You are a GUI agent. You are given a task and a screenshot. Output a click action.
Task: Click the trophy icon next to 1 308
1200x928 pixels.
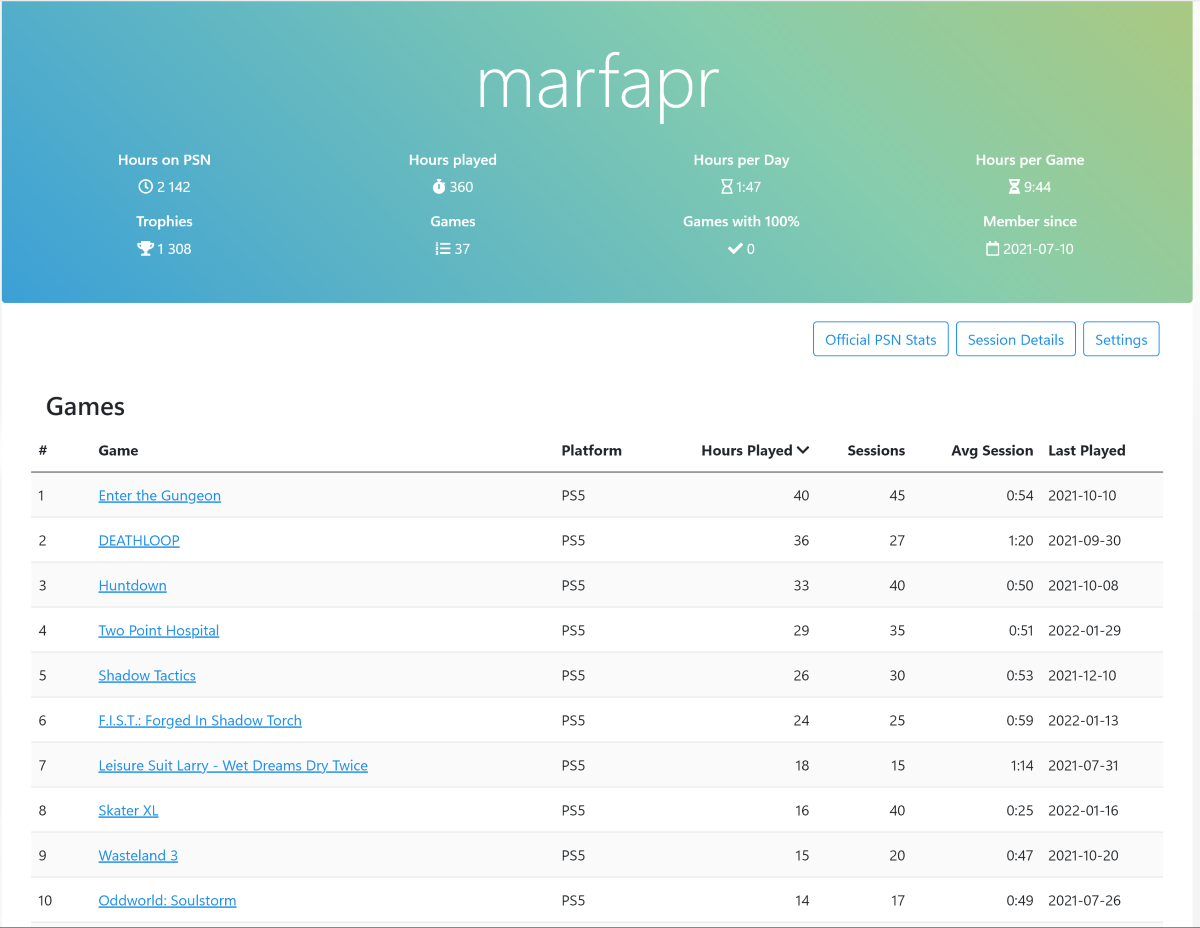coord(145,249)
